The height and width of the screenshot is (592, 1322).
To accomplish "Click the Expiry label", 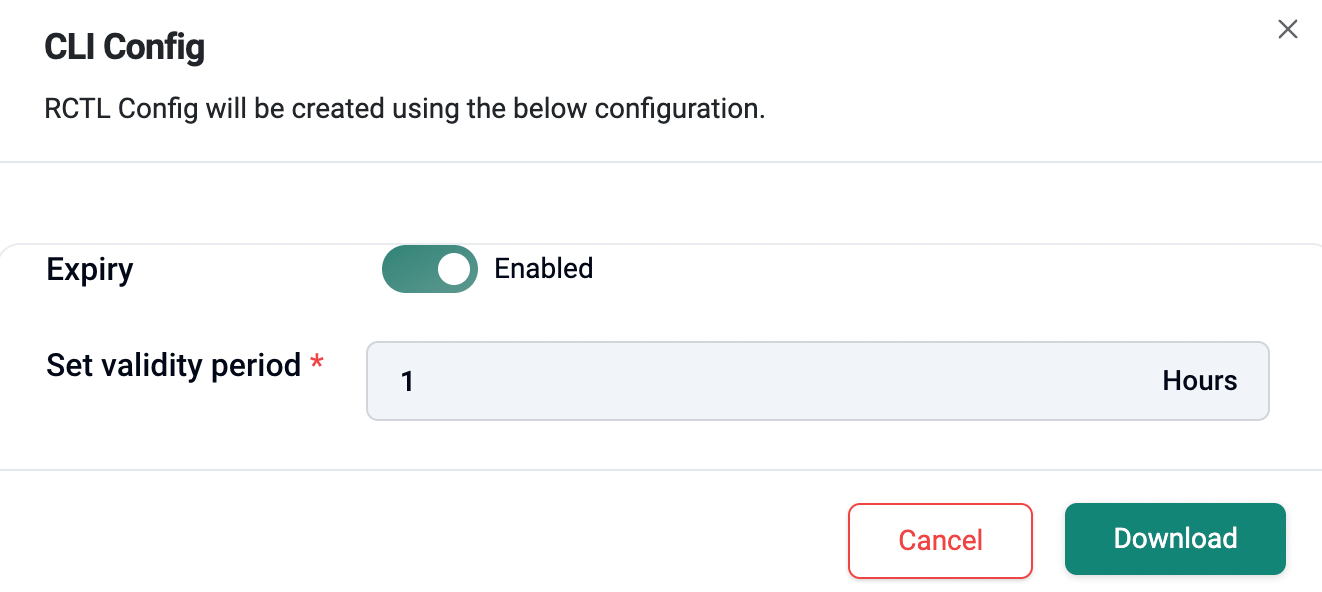I will click(89, 269).
